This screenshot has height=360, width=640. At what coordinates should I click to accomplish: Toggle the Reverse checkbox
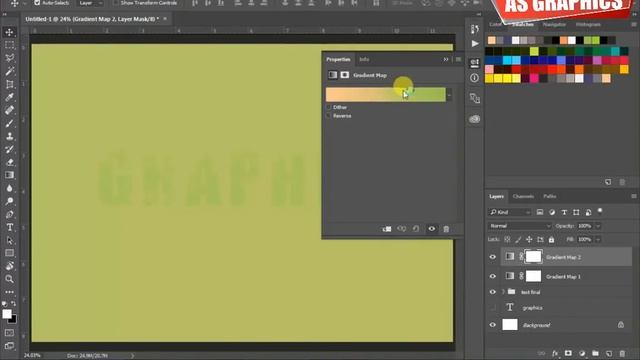point(329,116)
